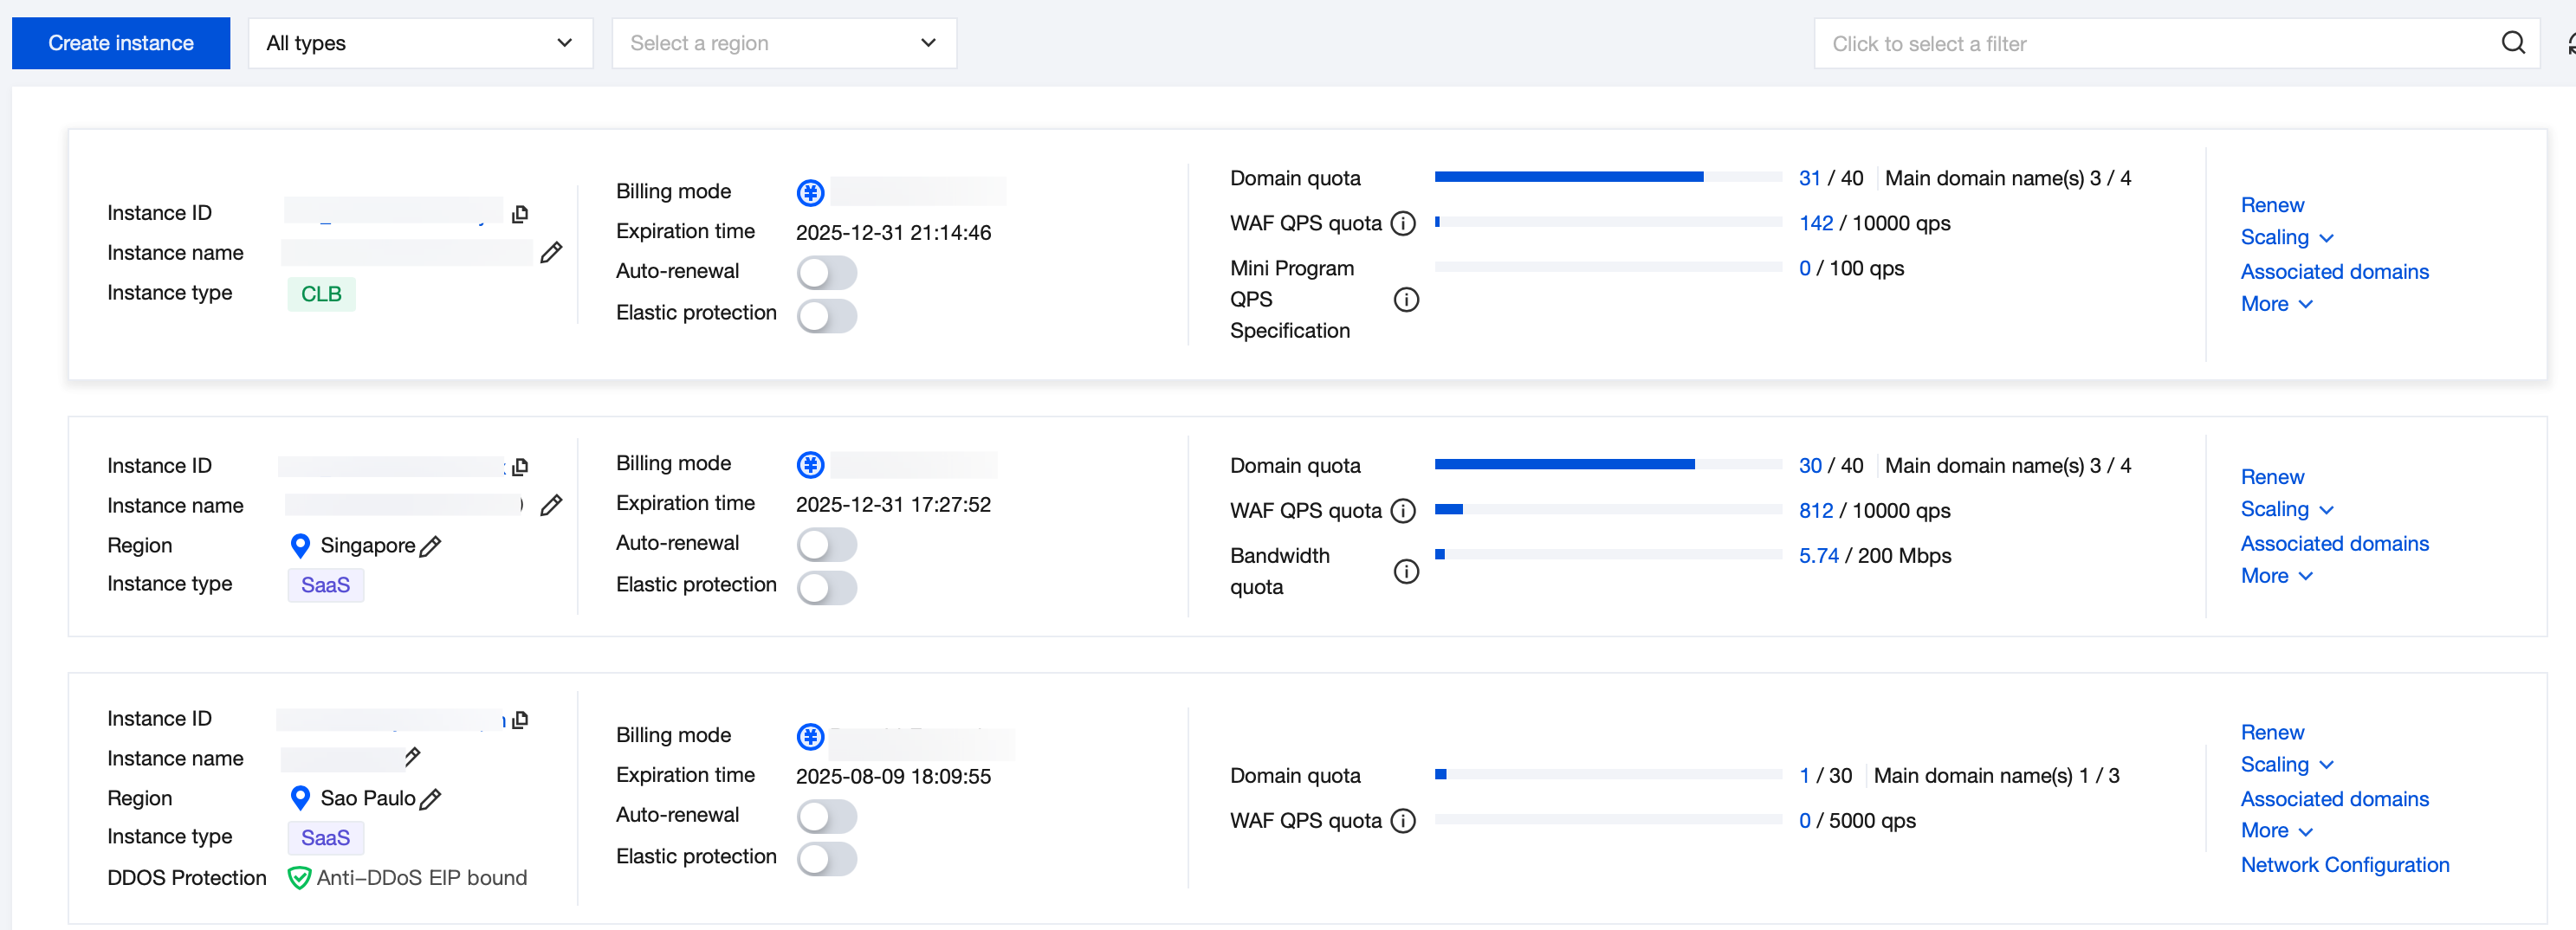Copy the CLB instance ID

coord(520,214)
